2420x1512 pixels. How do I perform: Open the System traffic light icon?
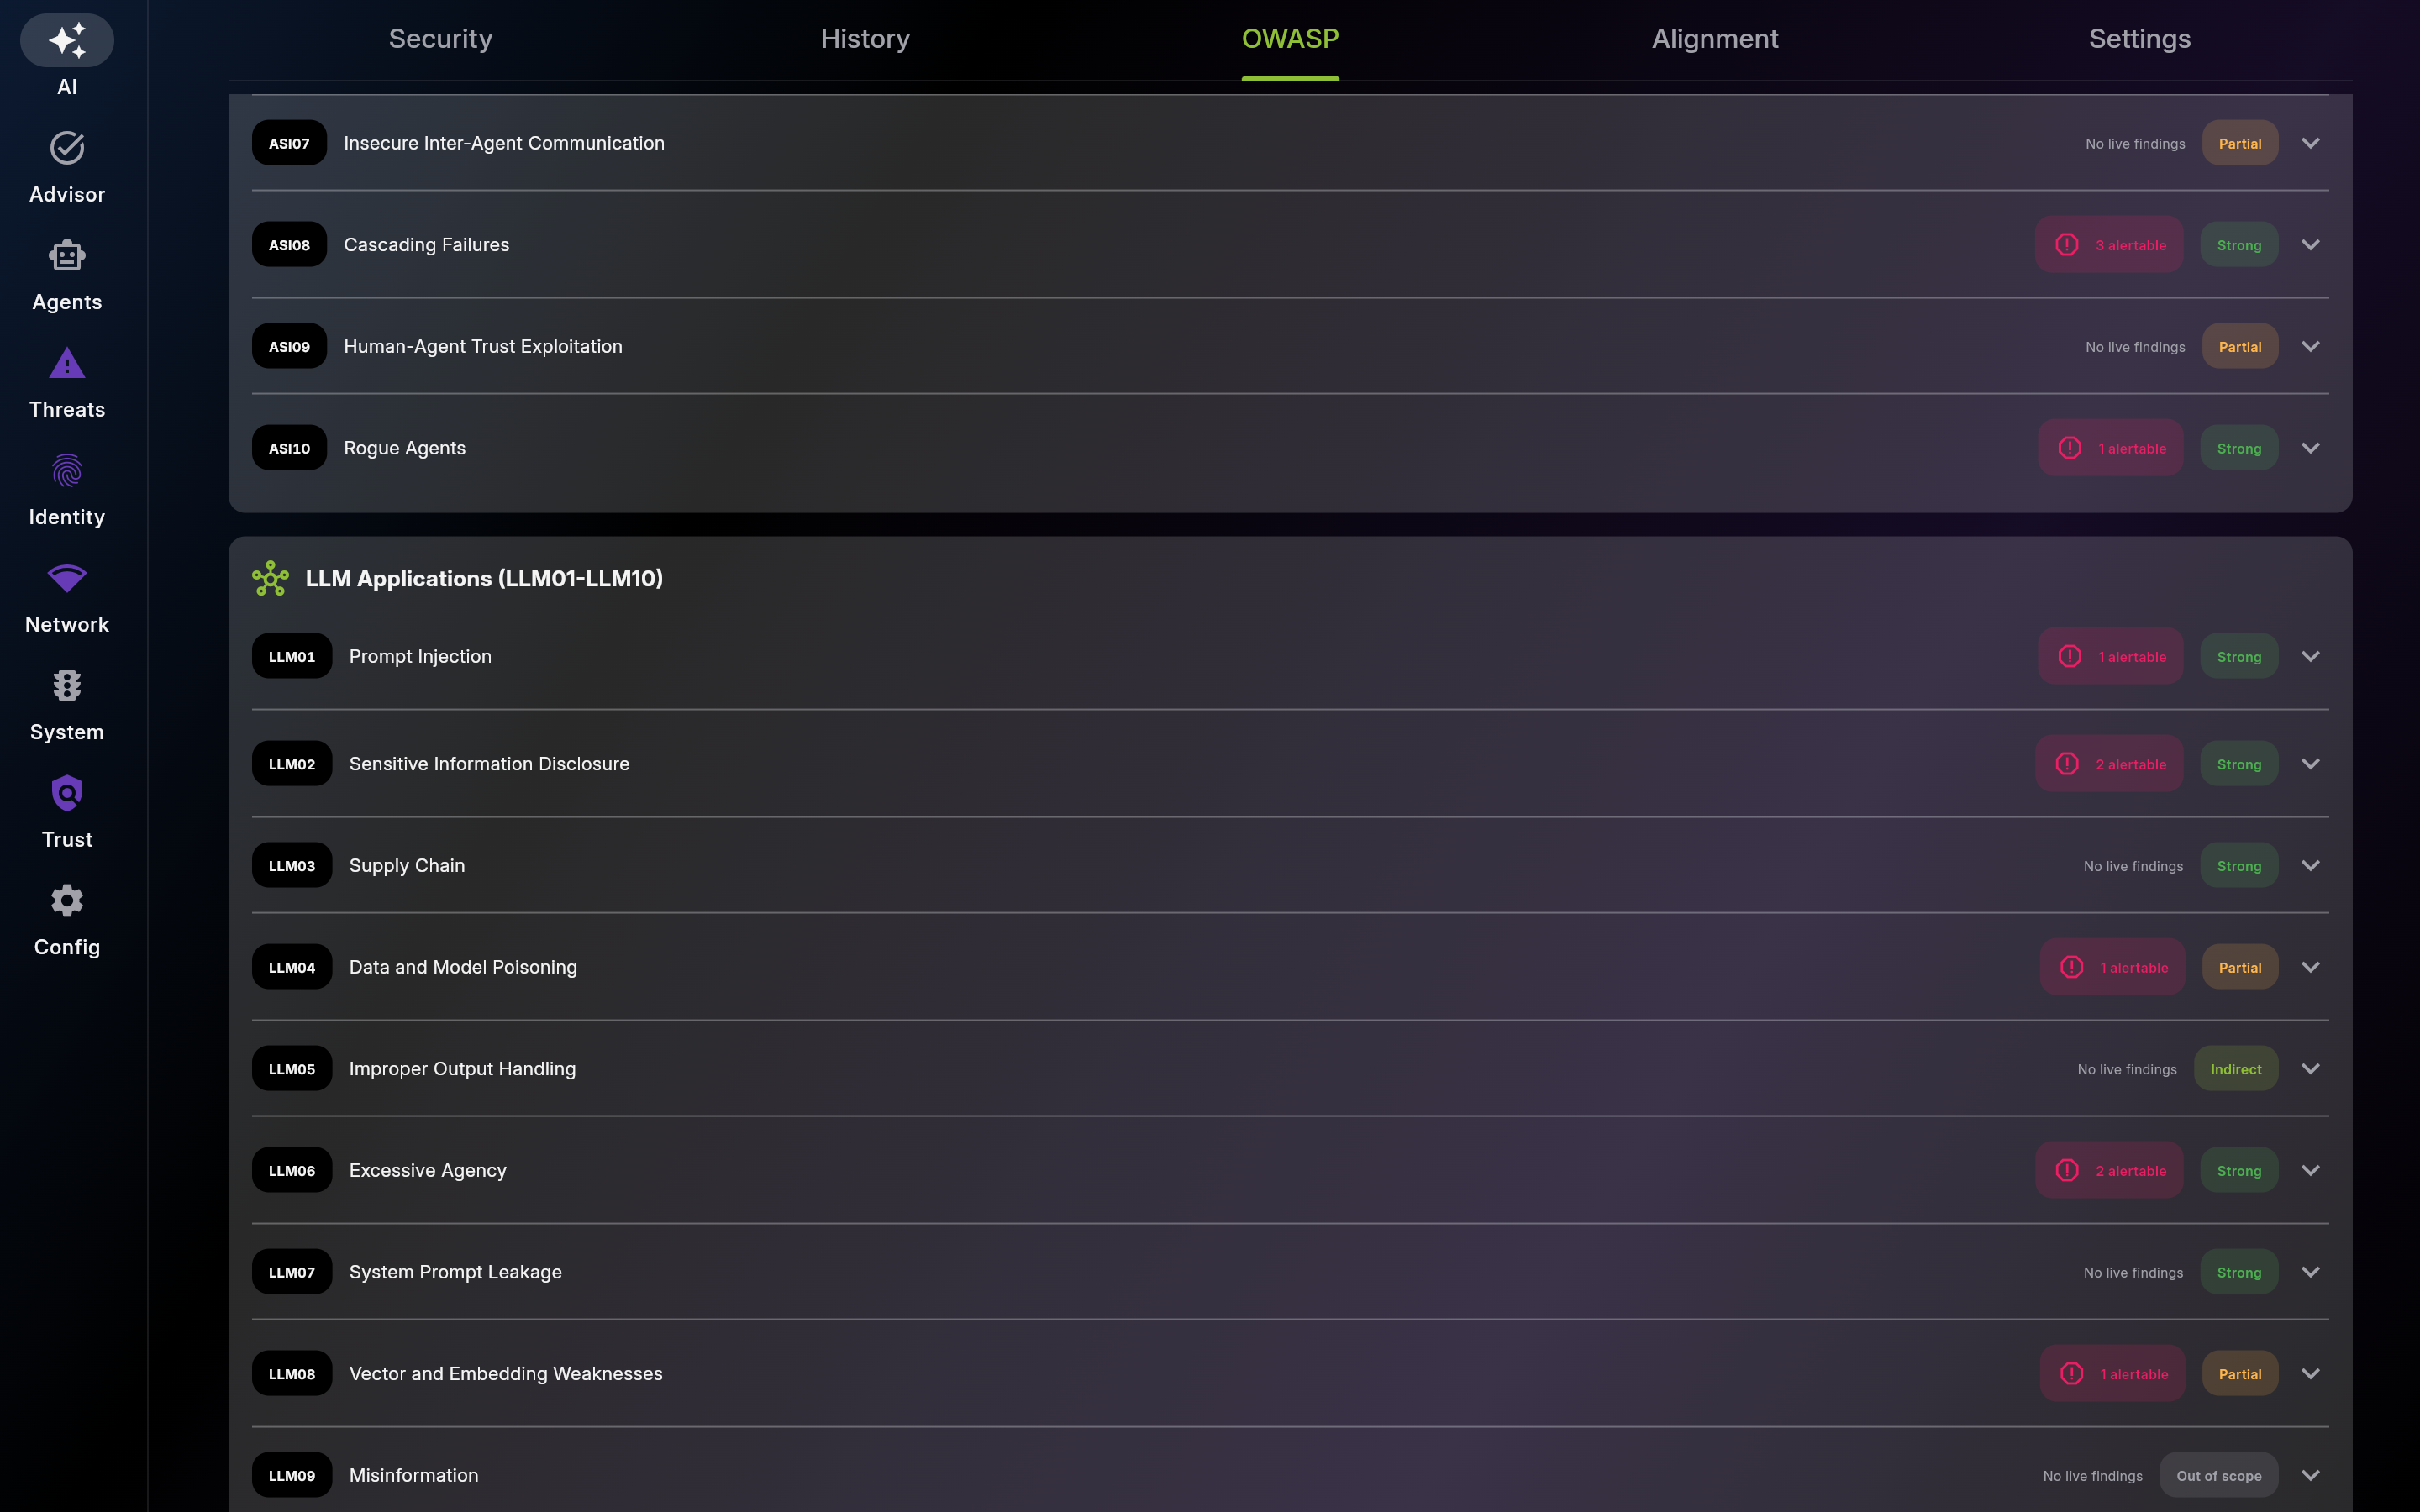click(67, 686)
